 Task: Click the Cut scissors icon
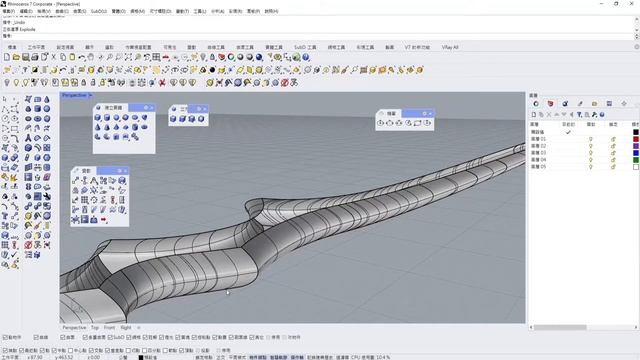(x=53, y=57)
